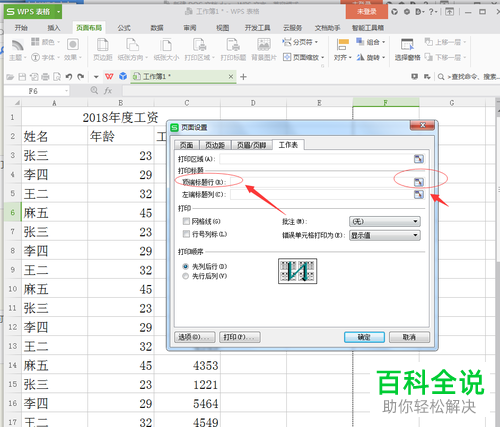The image size is (500, 427).
Task: Click the range selector for 打印区域
Action: [x=419, y=159]
